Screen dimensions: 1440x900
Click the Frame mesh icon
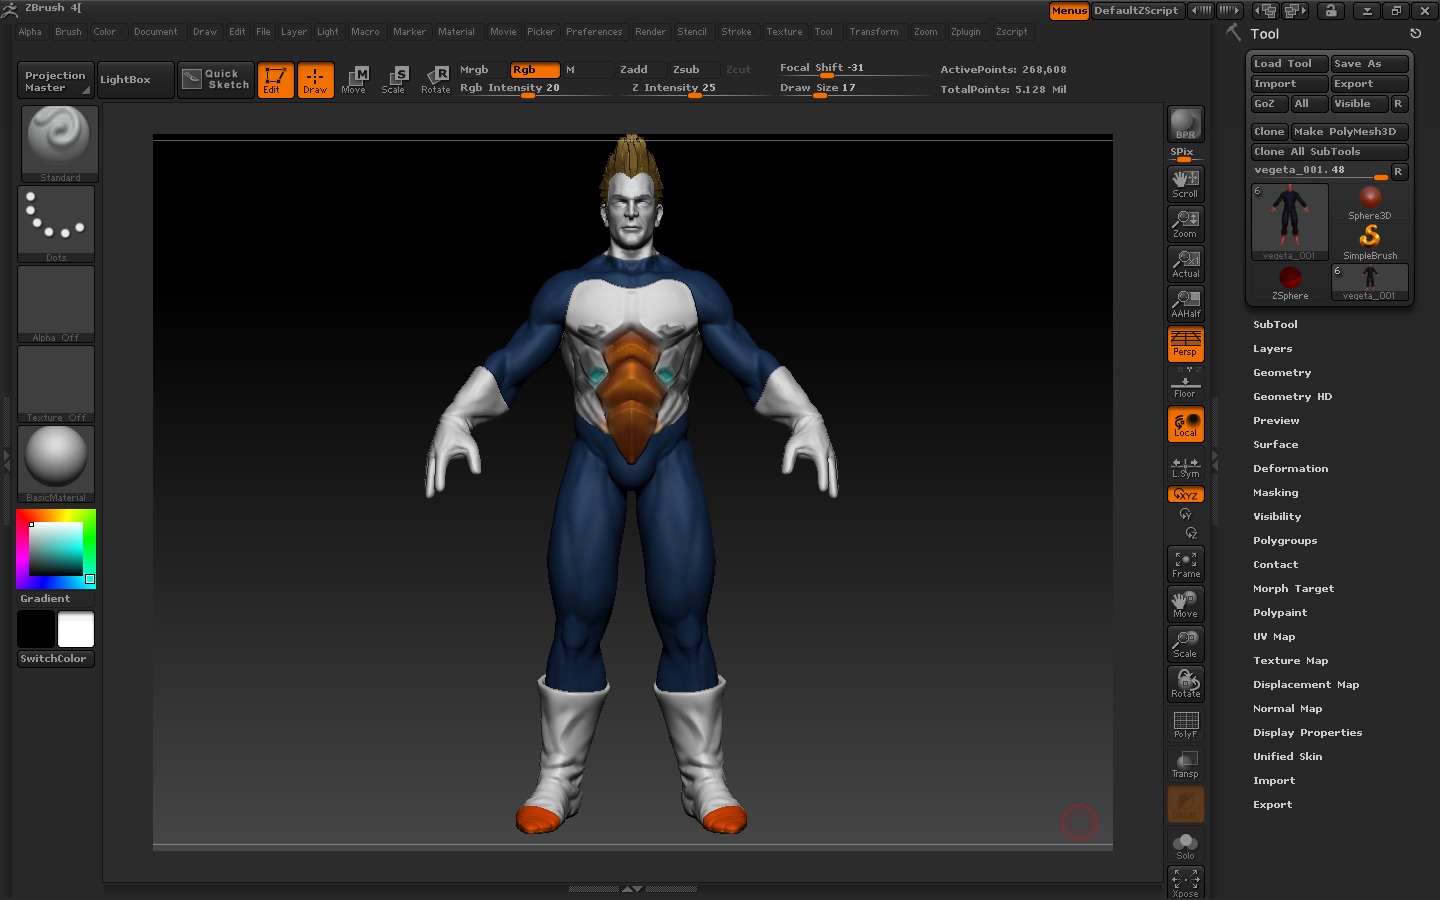coord(1185,564)
